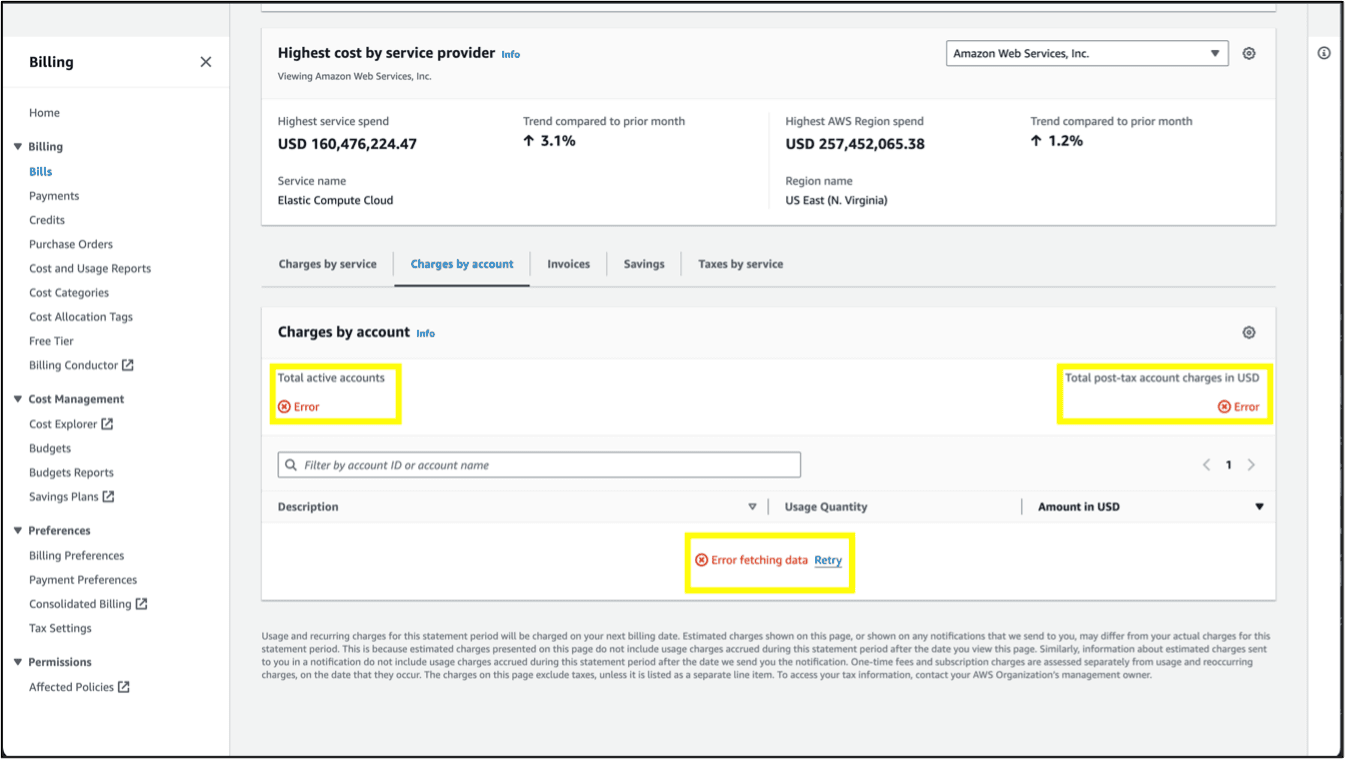Collapse the Permissions section
This screenshot has width=1347, height=763.
point(18,662)
